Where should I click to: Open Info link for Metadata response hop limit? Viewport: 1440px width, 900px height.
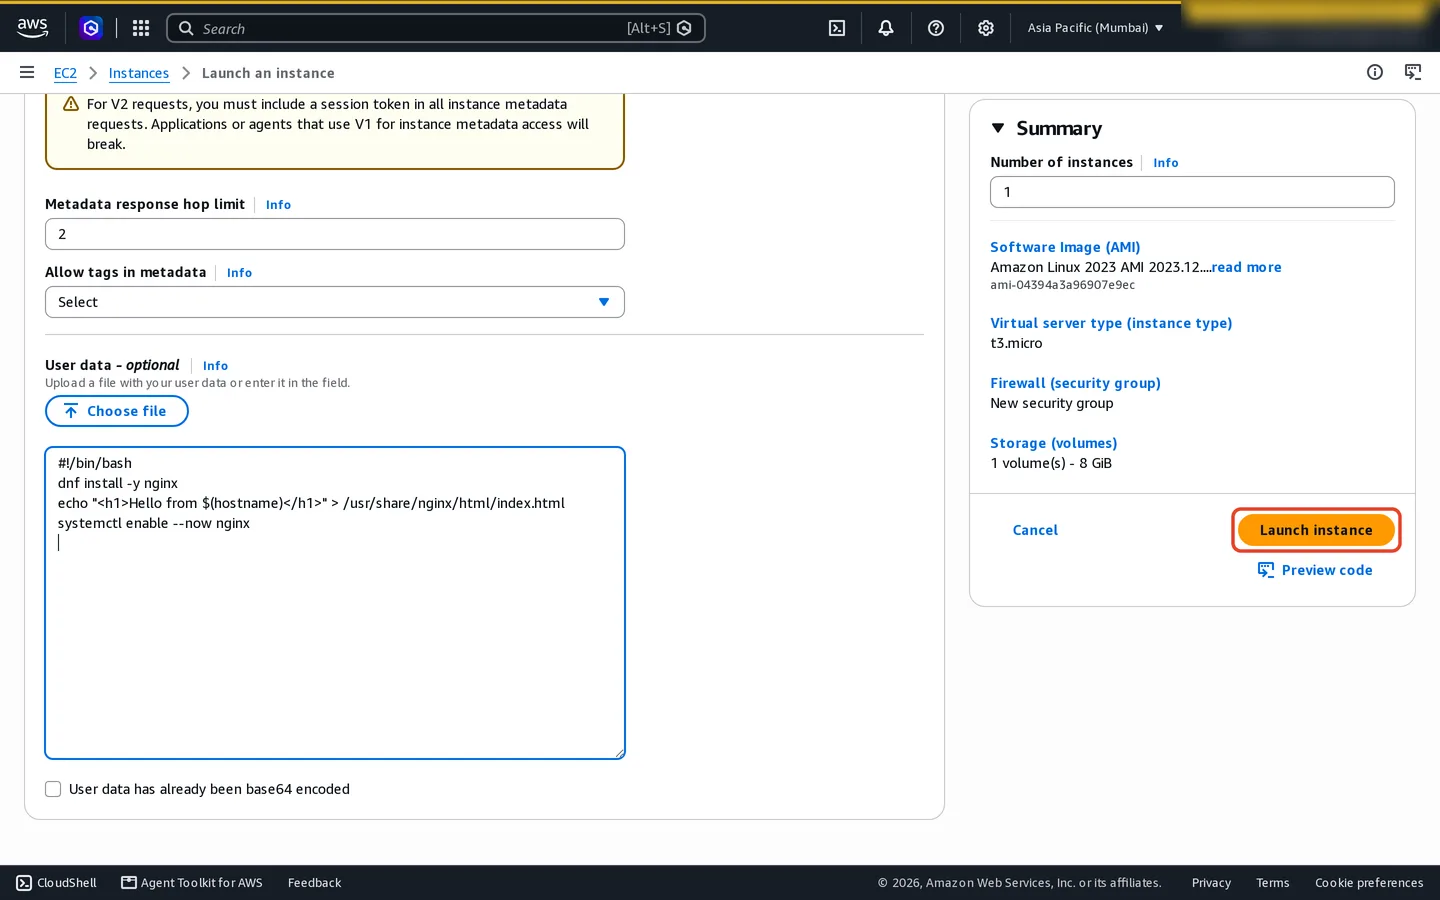(x=278, y=205)
